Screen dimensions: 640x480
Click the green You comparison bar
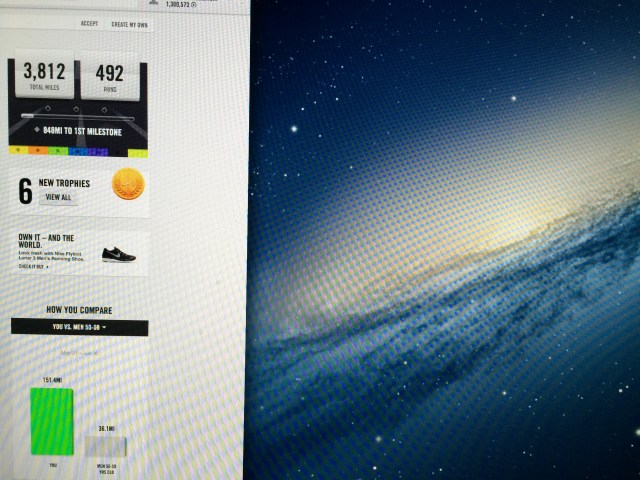pos(52,421)
